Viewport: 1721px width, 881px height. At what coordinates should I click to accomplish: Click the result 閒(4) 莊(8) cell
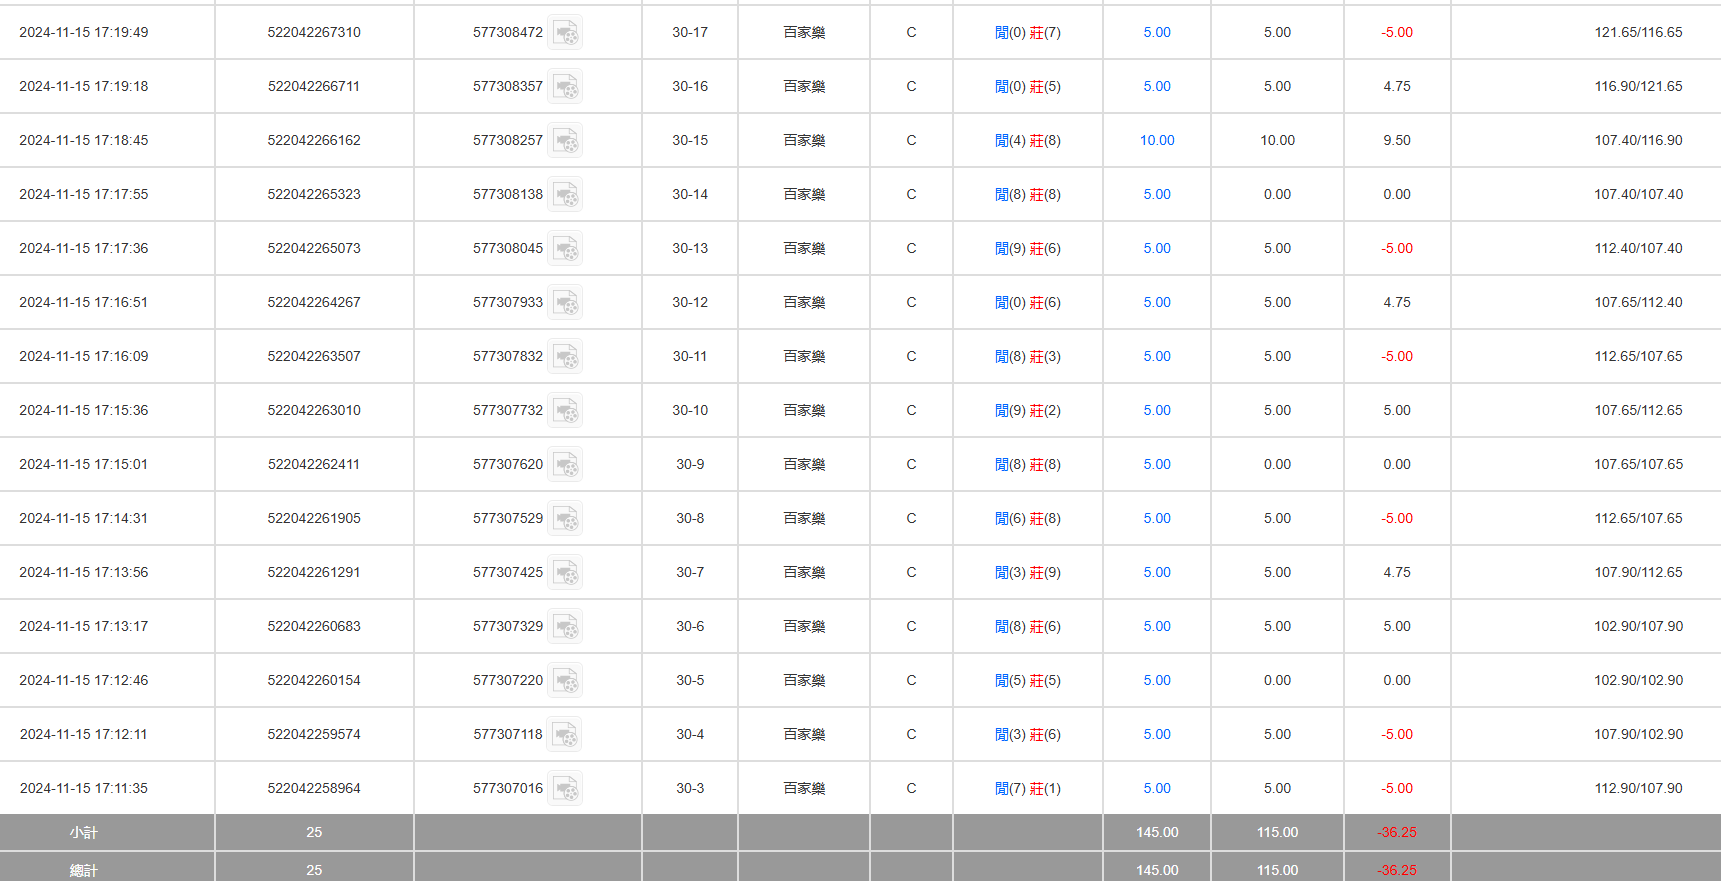[x=1027, y=141]
